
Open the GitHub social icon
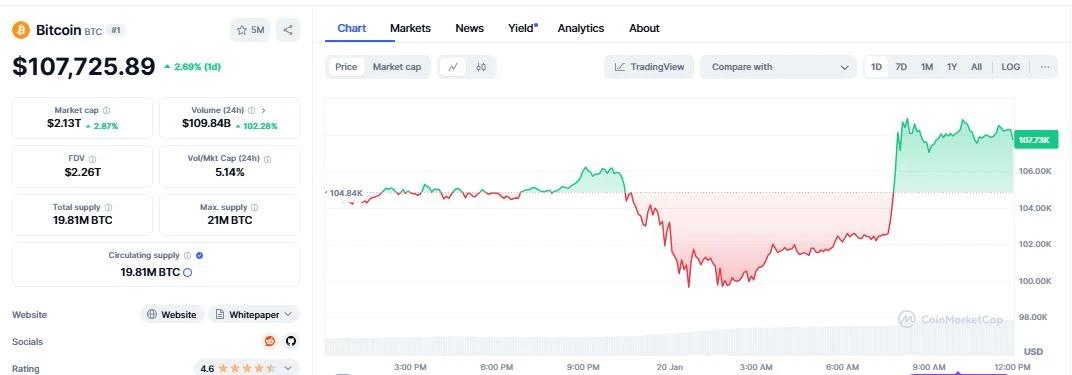tap(291, 342)
